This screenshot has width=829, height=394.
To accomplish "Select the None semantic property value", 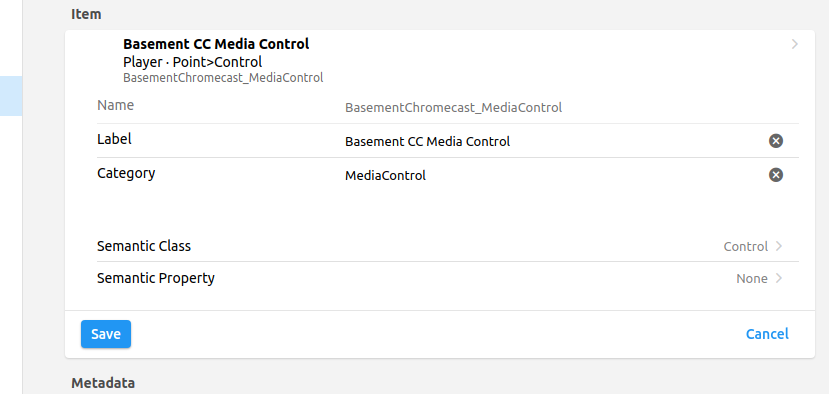I will 751,278.
